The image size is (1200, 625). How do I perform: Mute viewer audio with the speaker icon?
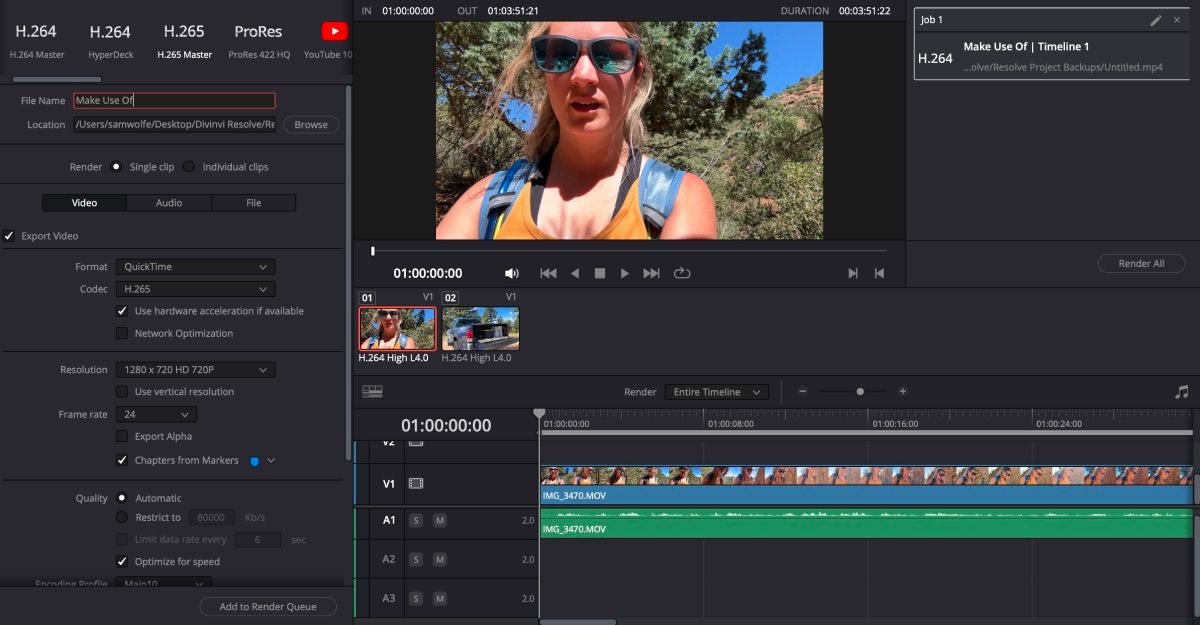pos(511,272)
